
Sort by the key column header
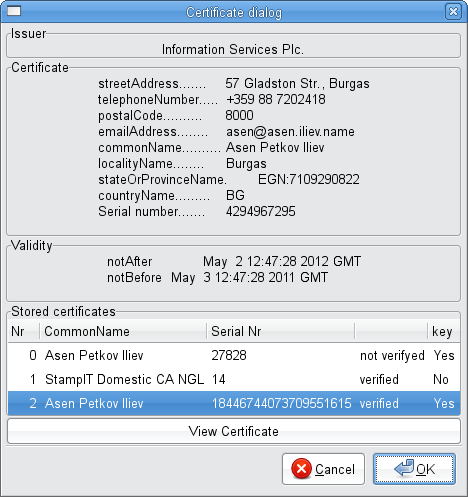click(x=444, y=331)
